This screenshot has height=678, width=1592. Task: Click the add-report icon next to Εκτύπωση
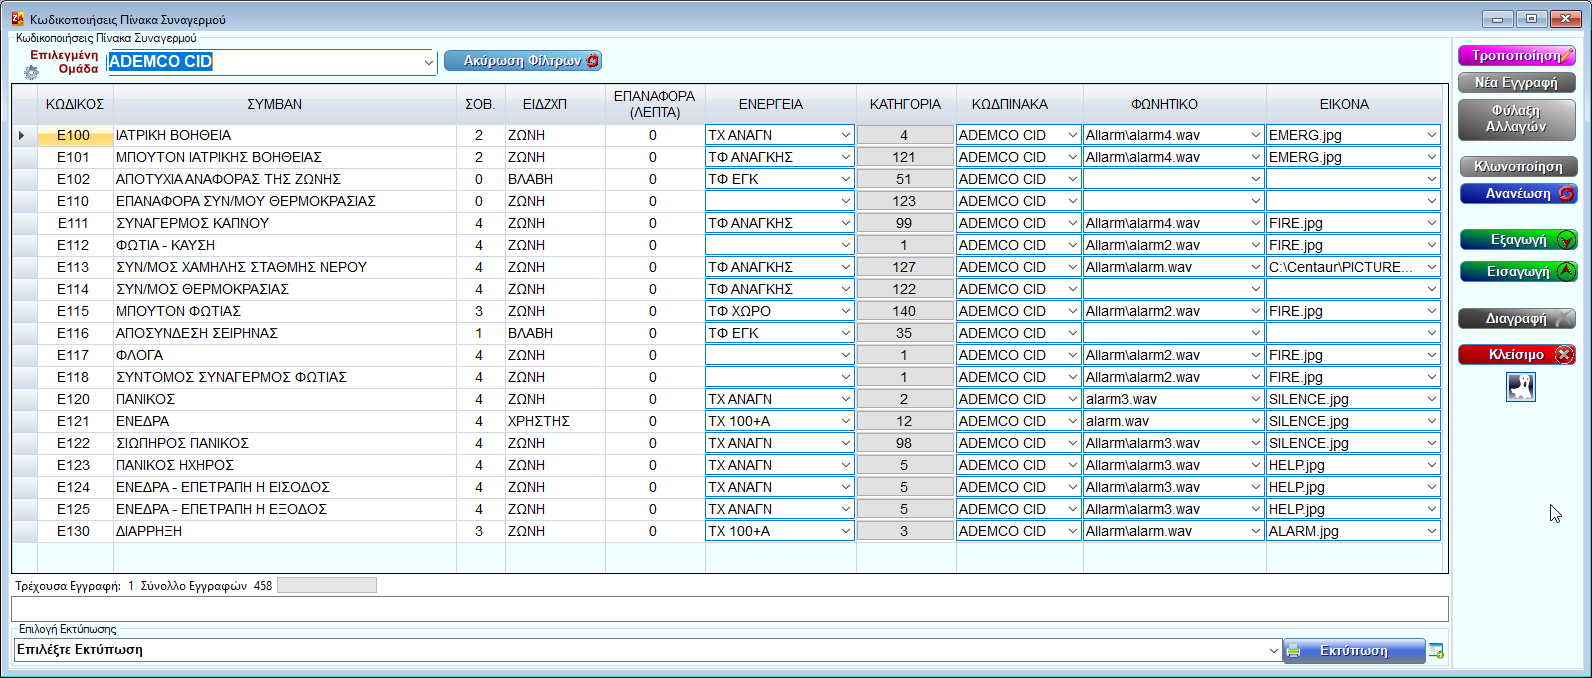point(1437,651)
